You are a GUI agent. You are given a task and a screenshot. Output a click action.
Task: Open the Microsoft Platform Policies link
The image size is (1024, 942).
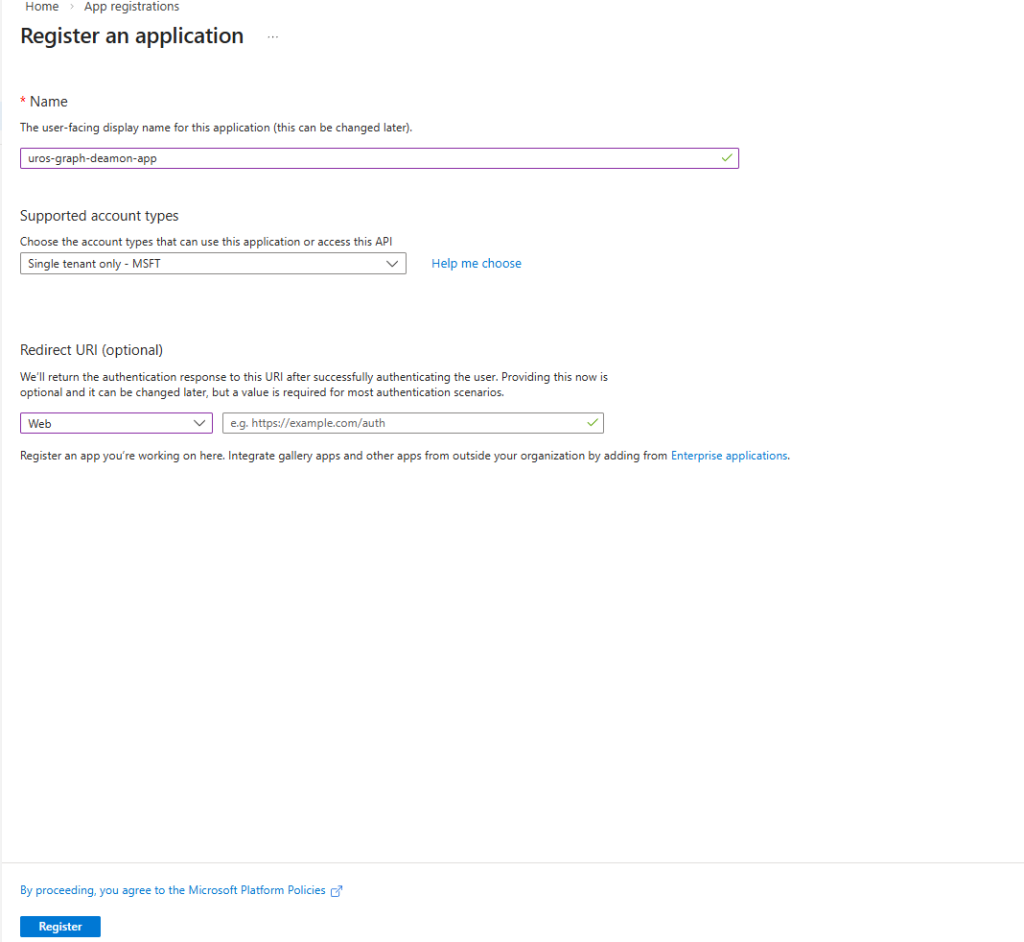(x=173, y=890)
